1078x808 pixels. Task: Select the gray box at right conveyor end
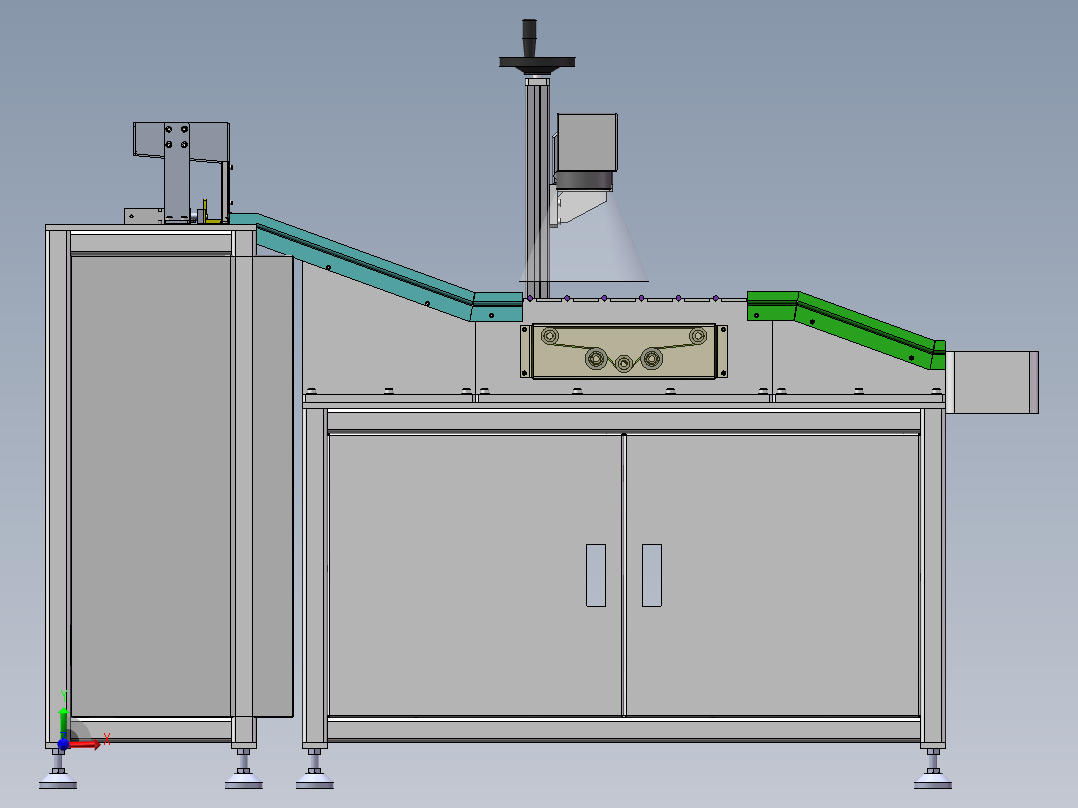992,382
